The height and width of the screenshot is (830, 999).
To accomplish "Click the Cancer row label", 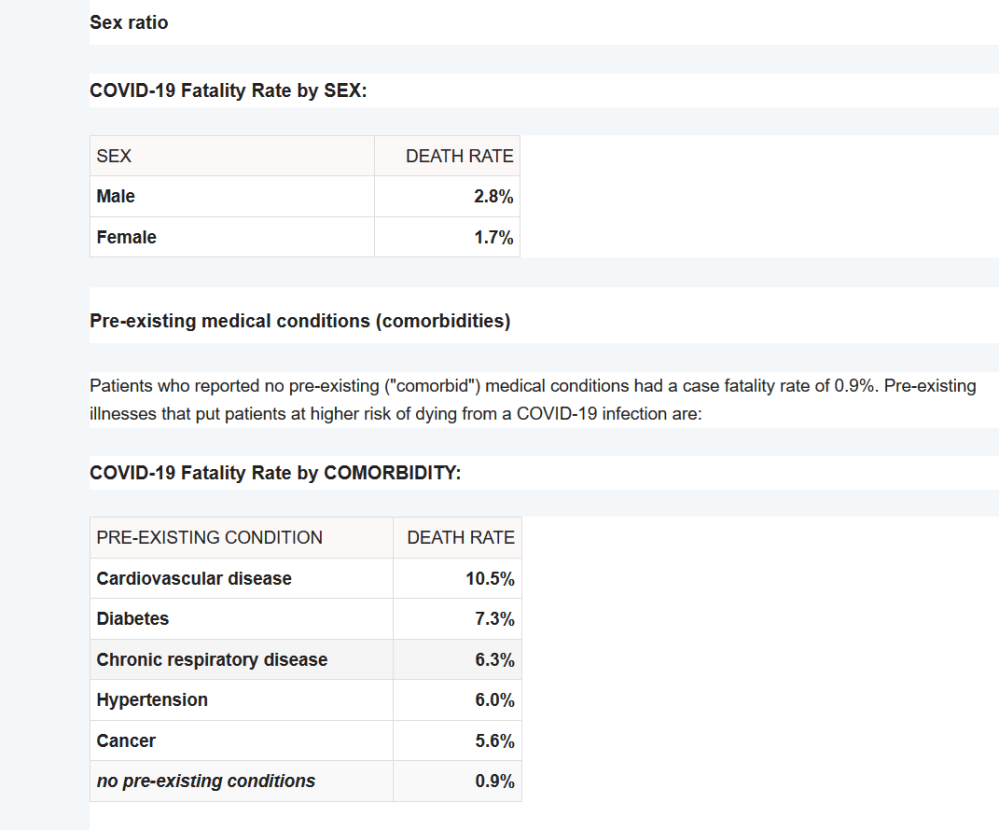I will coord(126,741).
